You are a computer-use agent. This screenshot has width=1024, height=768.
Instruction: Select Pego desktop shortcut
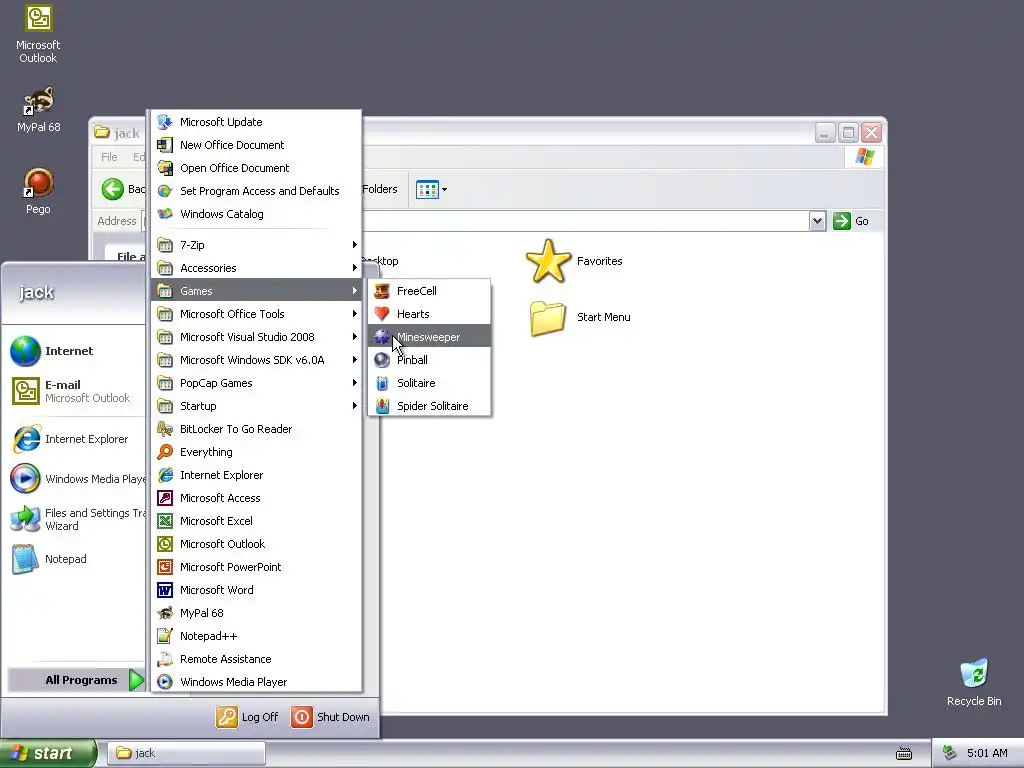(38, 191)
